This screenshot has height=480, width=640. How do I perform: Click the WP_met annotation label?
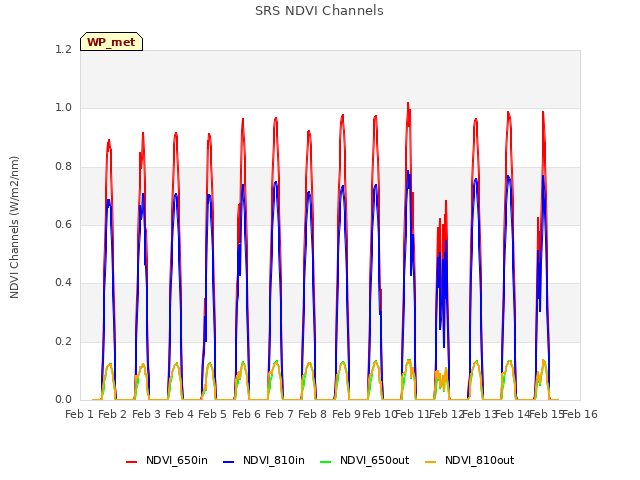click(111, 42)
